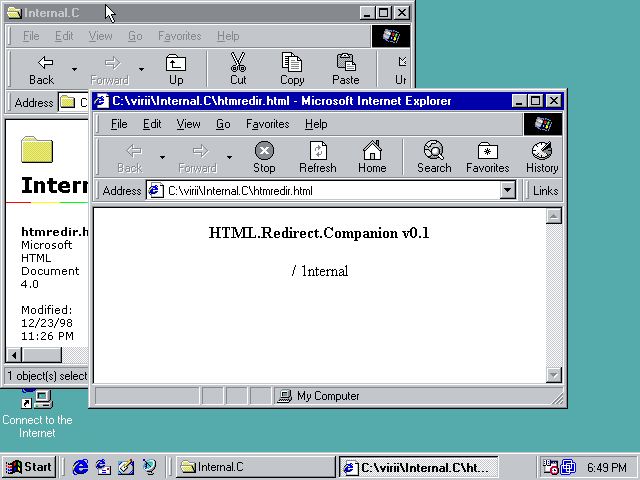Viewport: 640px width, 480px height.
Task: Click HTML.Redirect.Companion v0.1 heading text
Action: [319, 233]
